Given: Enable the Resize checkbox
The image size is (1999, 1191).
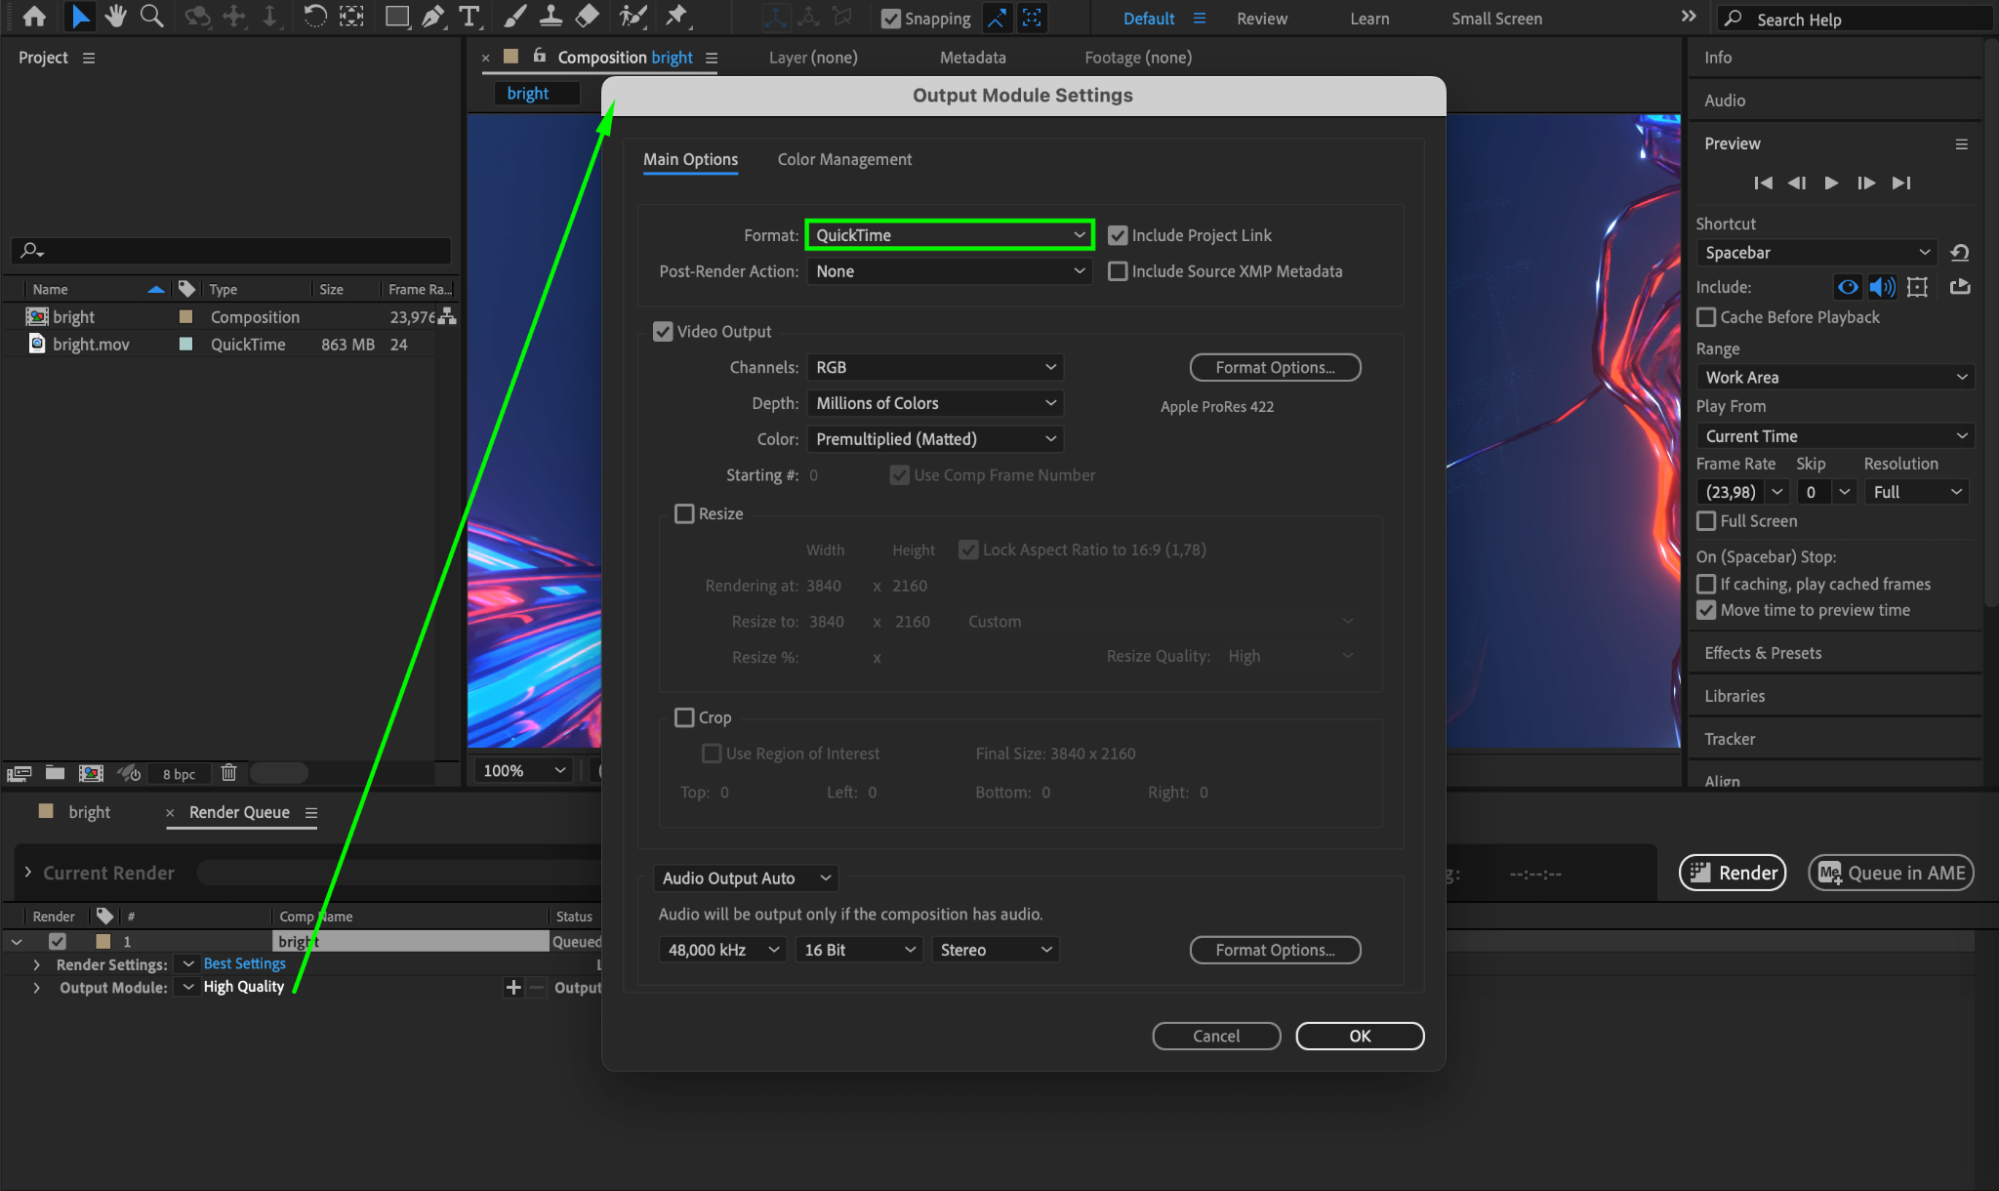Looking at the screenshot, I should pyautogui.click(x=685, y=514).
